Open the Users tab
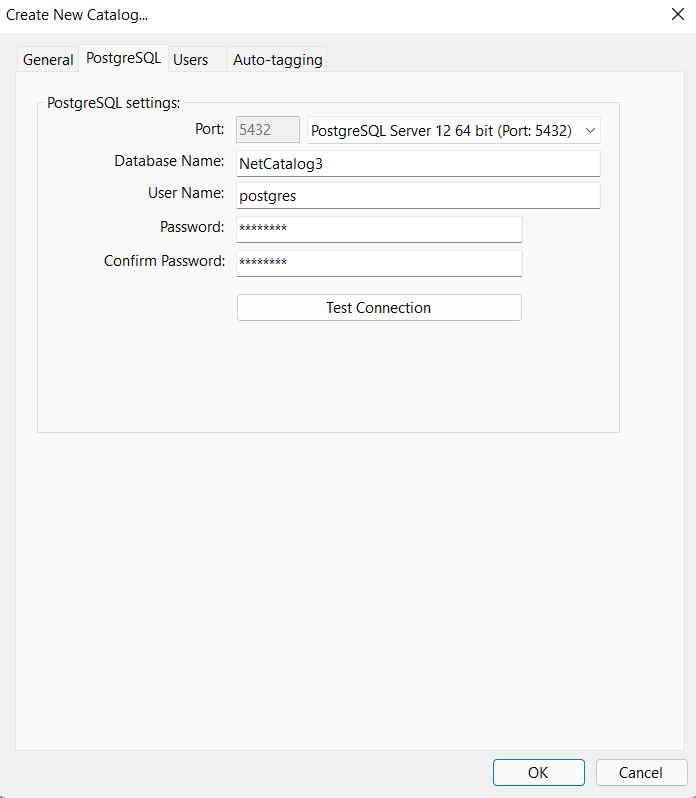The image size is (696, 798). [x=190, y=60]
